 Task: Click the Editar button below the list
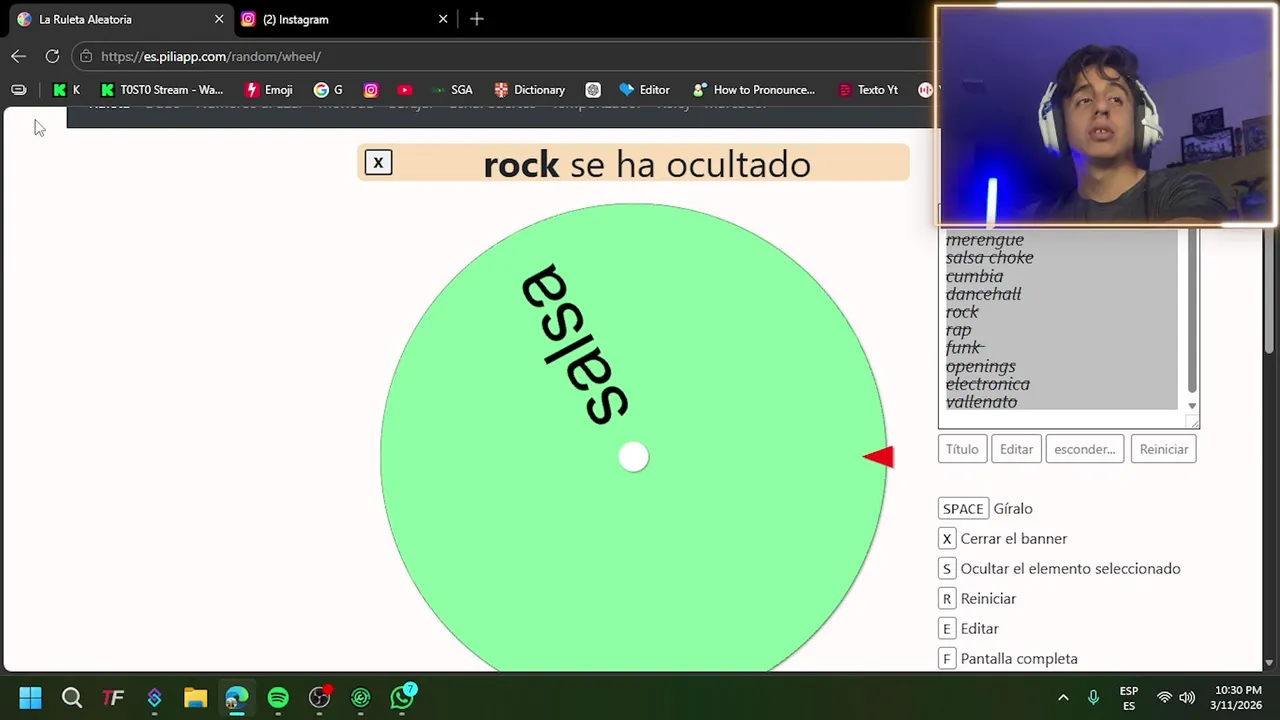point(1016,449)
